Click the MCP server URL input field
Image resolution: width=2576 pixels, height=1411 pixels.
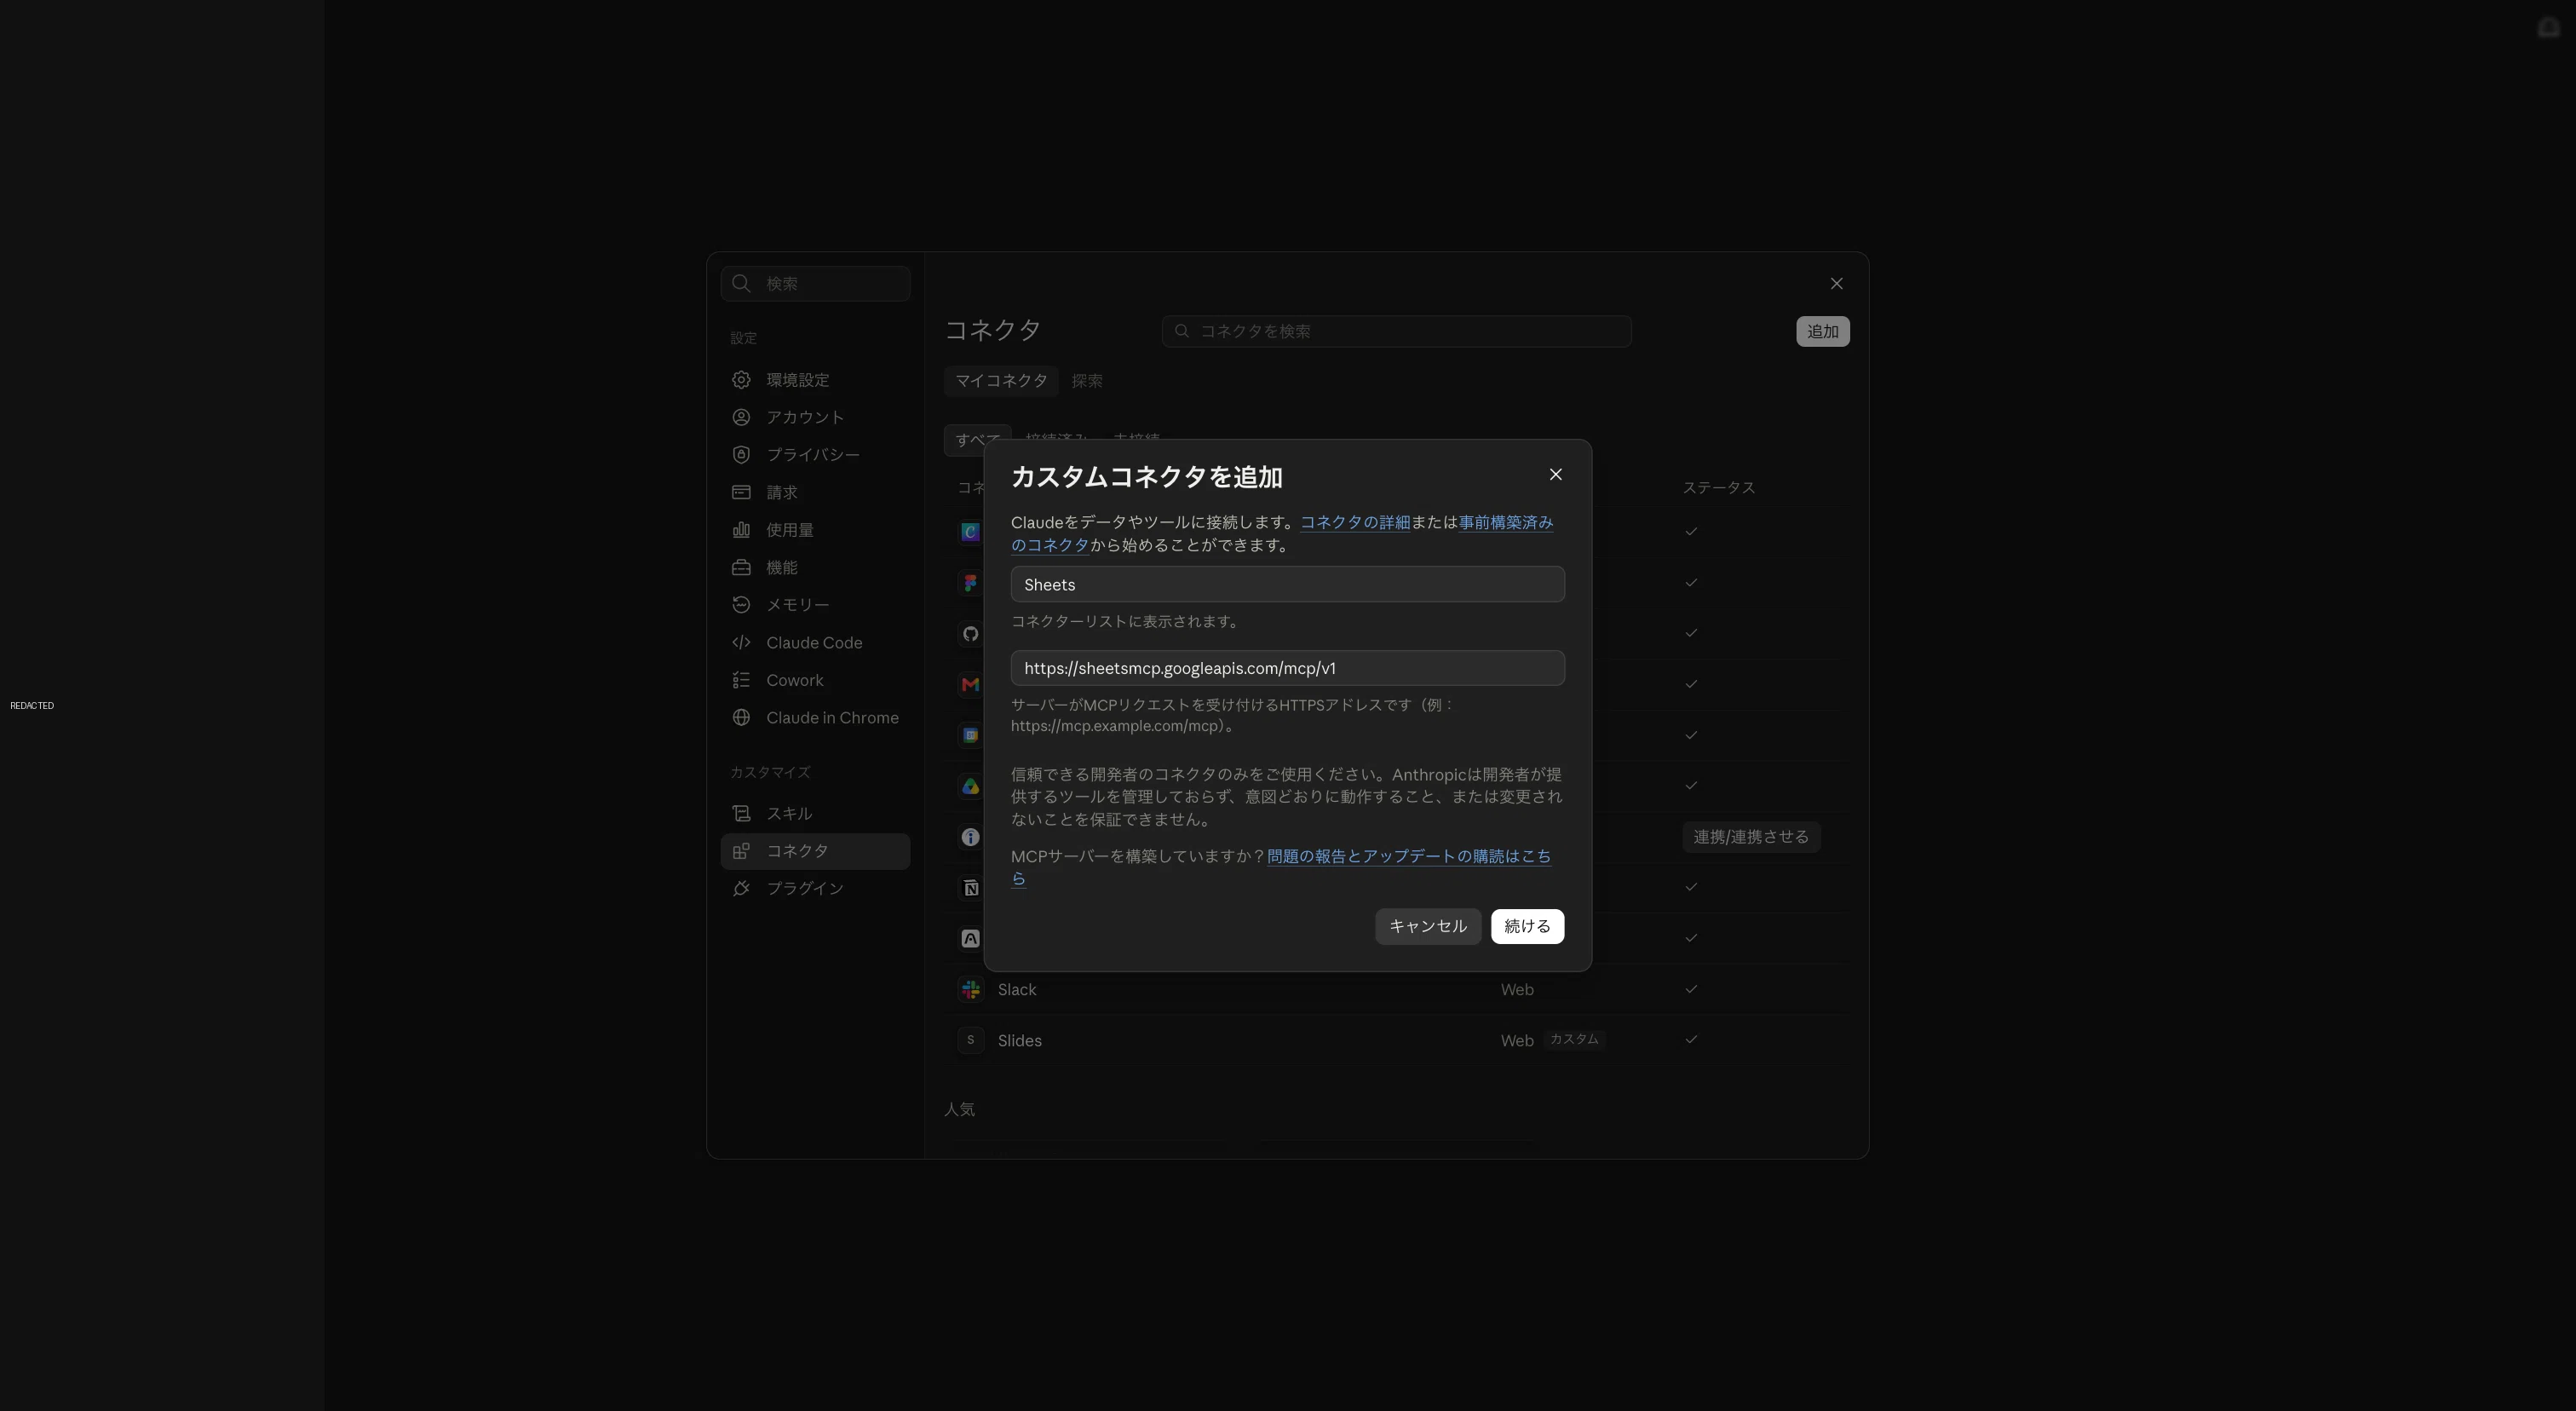1287,668
